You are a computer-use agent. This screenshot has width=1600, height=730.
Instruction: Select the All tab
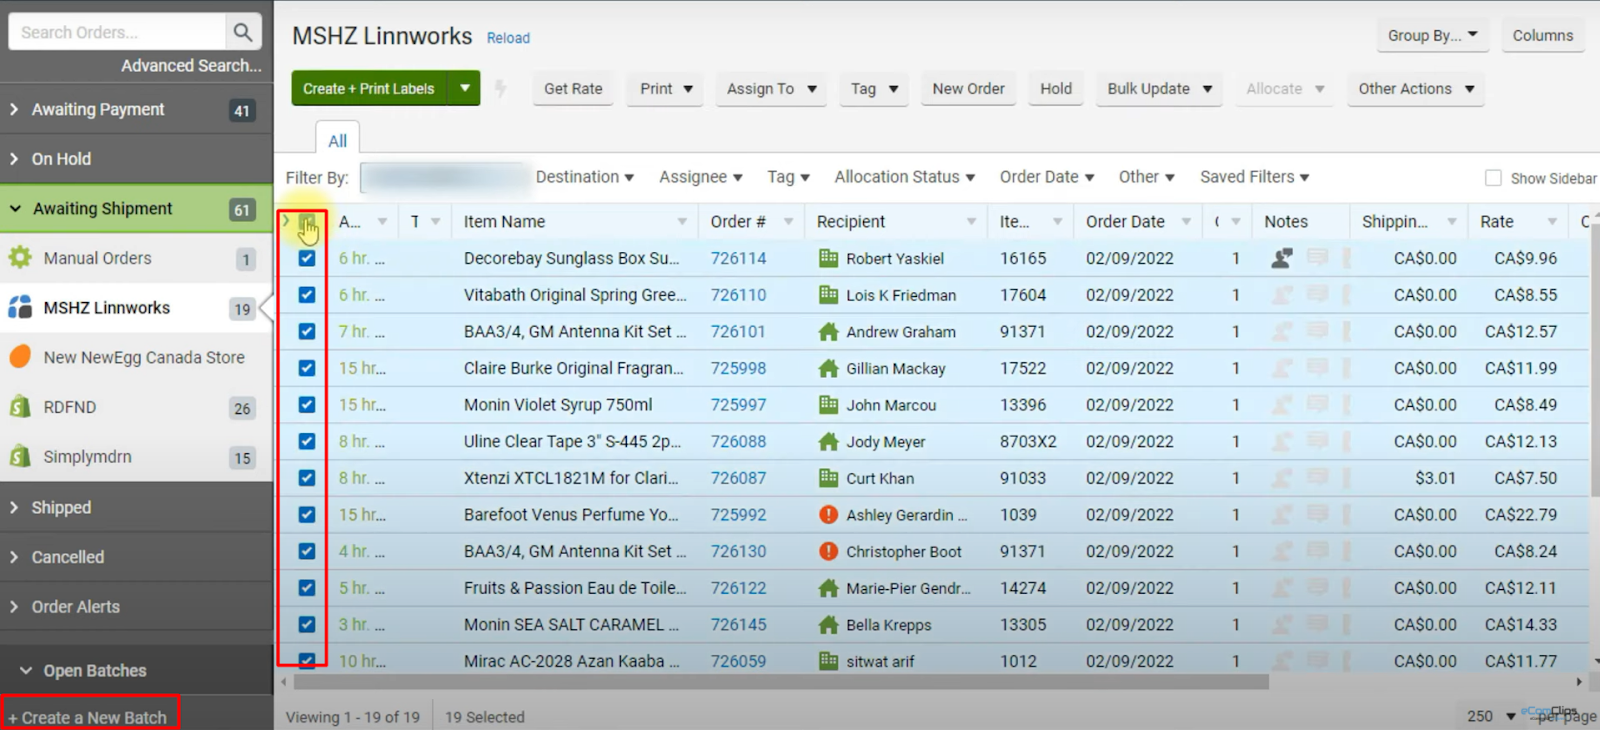[x=338, y=141]
